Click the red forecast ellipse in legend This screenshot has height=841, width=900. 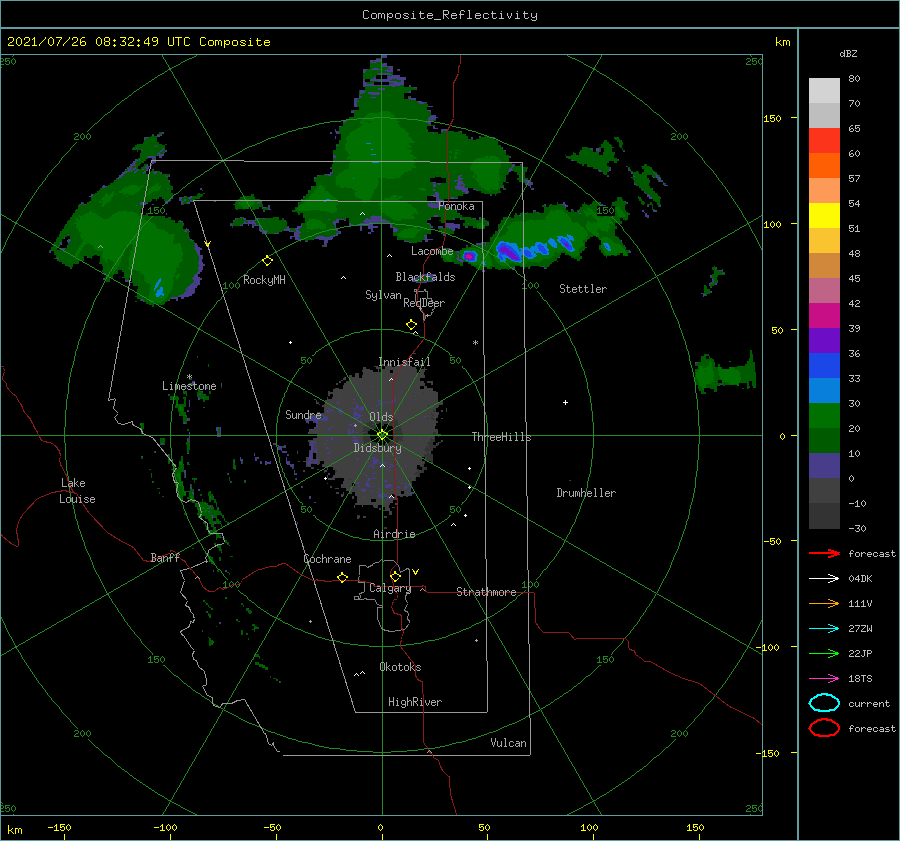824,728
